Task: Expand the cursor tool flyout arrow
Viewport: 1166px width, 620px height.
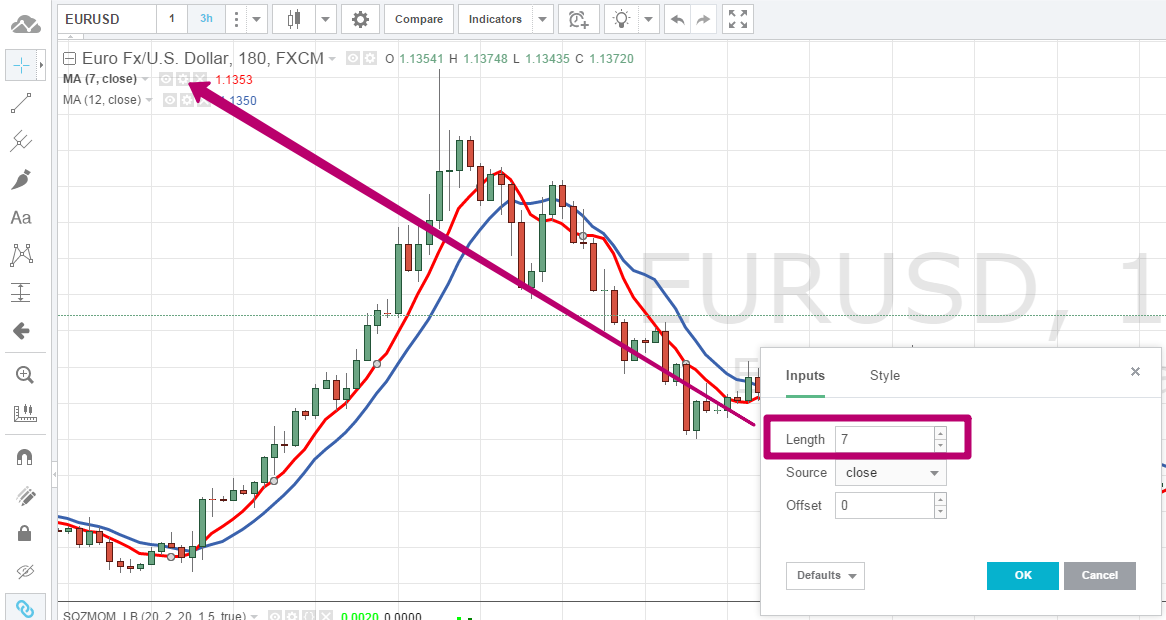Action: 42,66
